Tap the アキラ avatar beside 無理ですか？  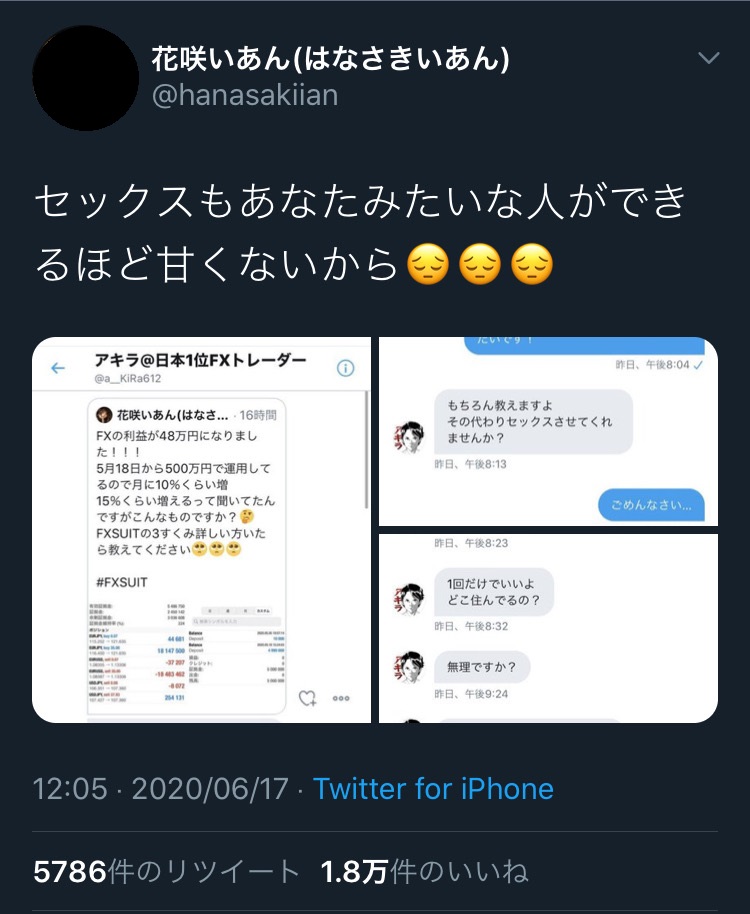[409, 667]
